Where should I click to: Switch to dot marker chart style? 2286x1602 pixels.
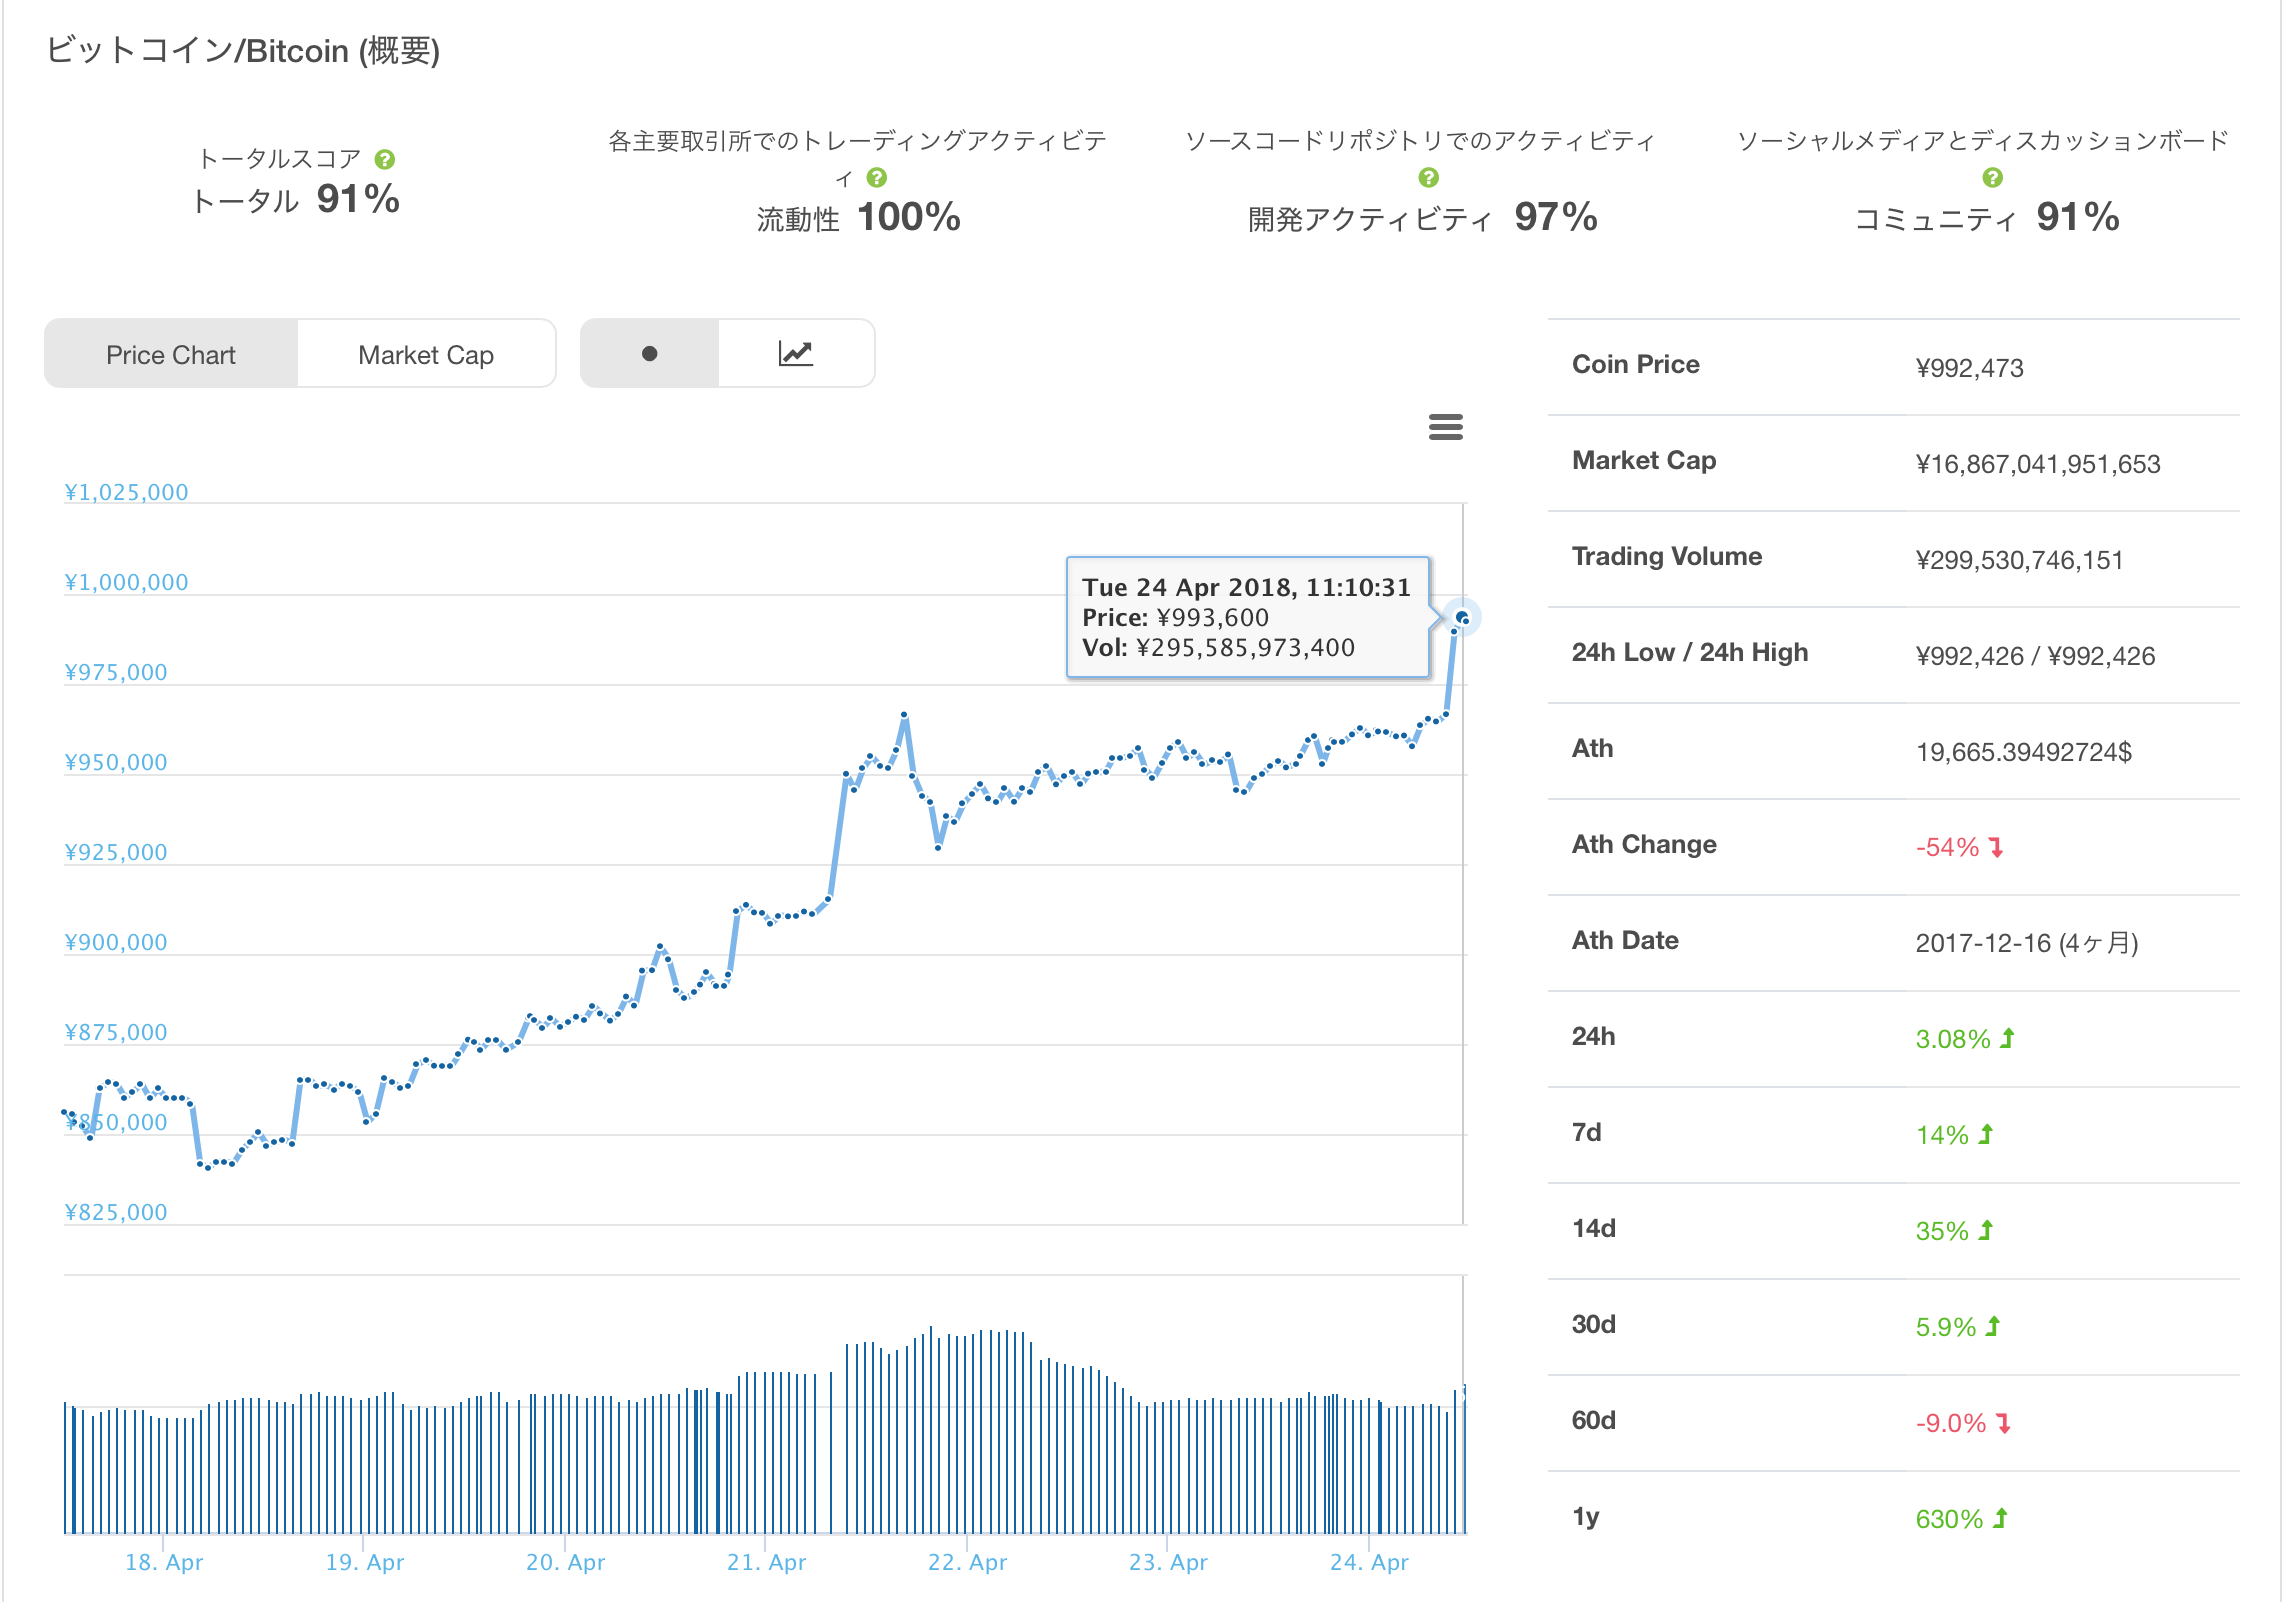(x=649, y=353)
